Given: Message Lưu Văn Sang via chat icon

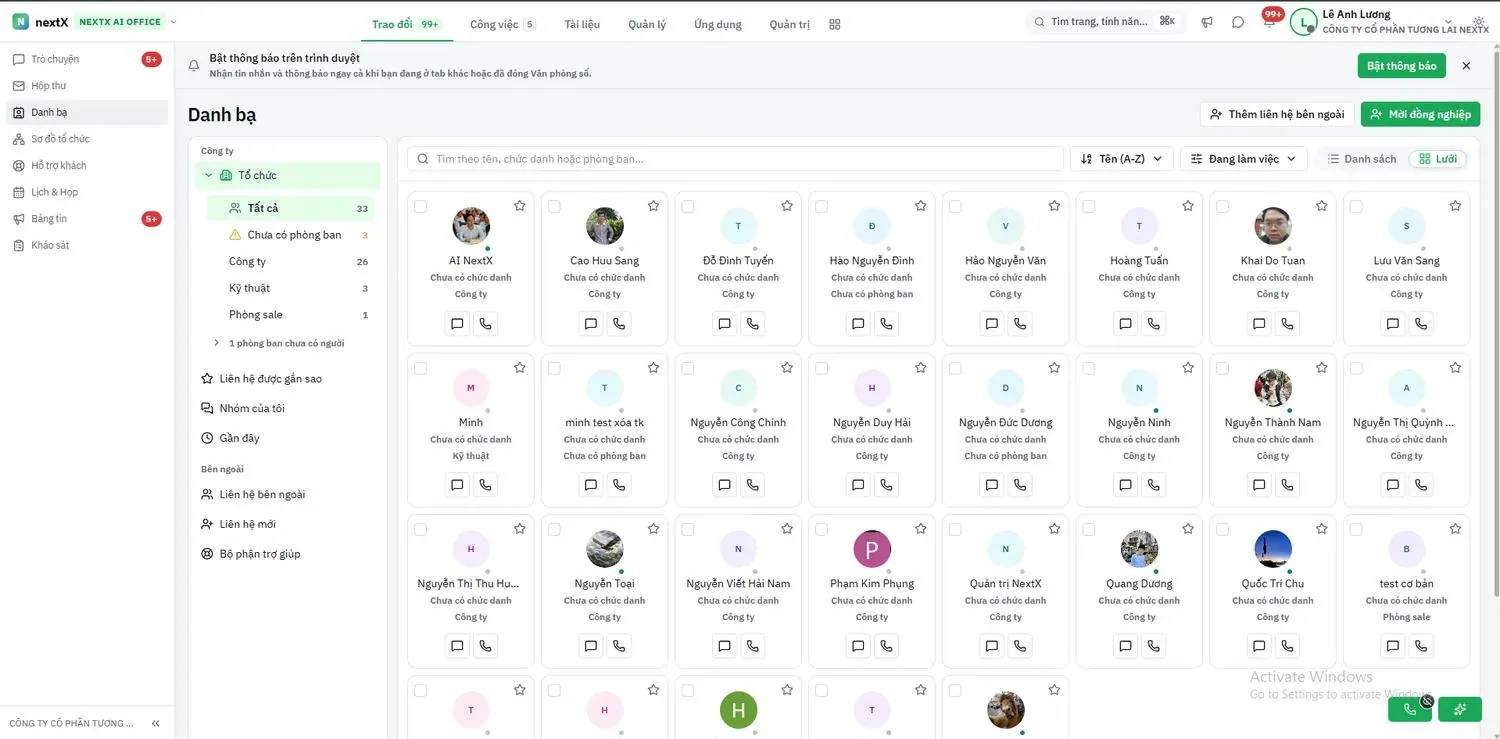Looking at the screenshot, I should (x=1393, y=323).
